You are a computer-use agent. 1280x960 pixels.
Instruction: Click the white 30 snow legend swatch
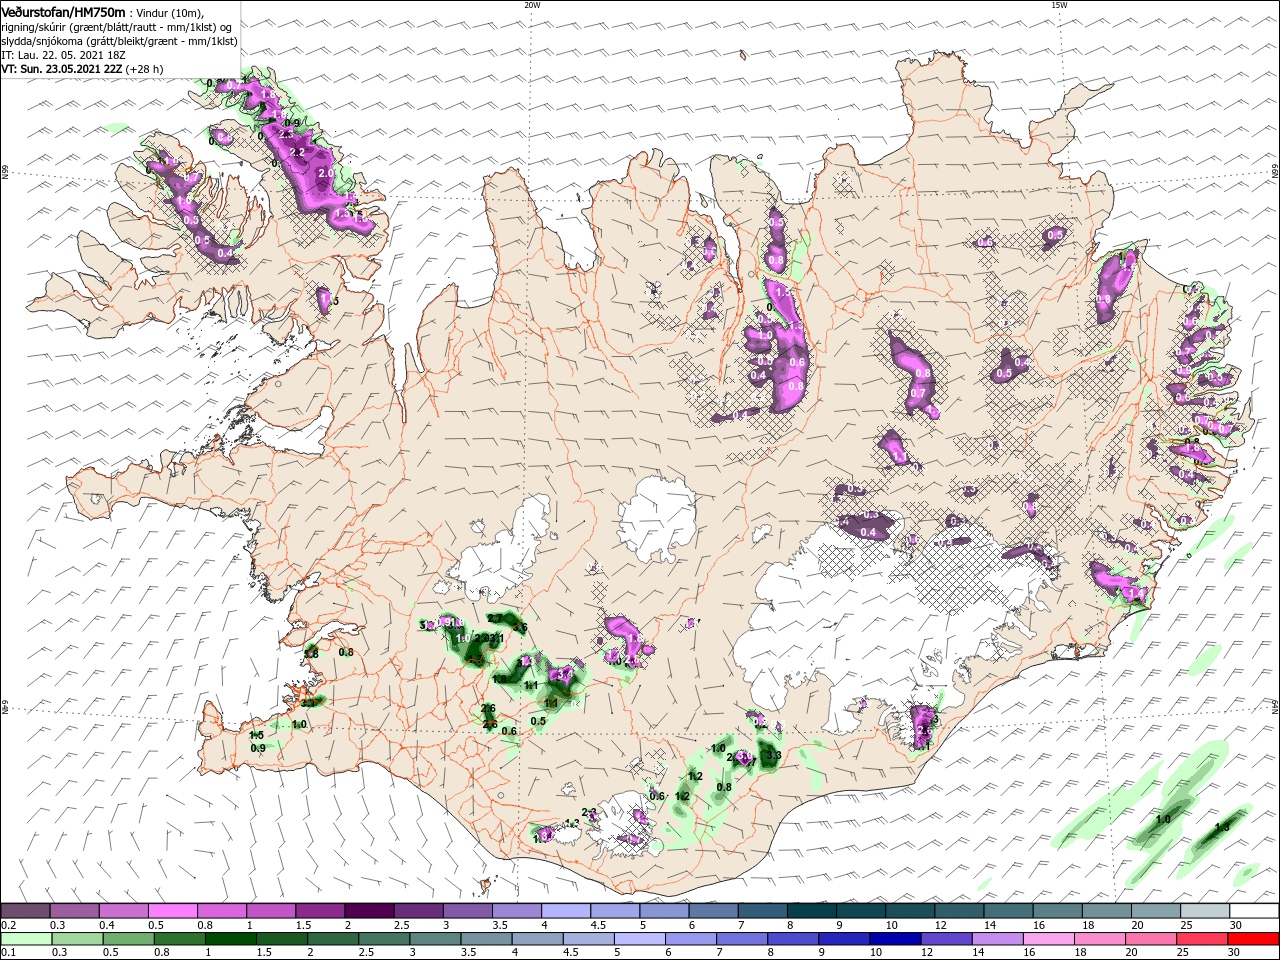(x=1253, y=911)
